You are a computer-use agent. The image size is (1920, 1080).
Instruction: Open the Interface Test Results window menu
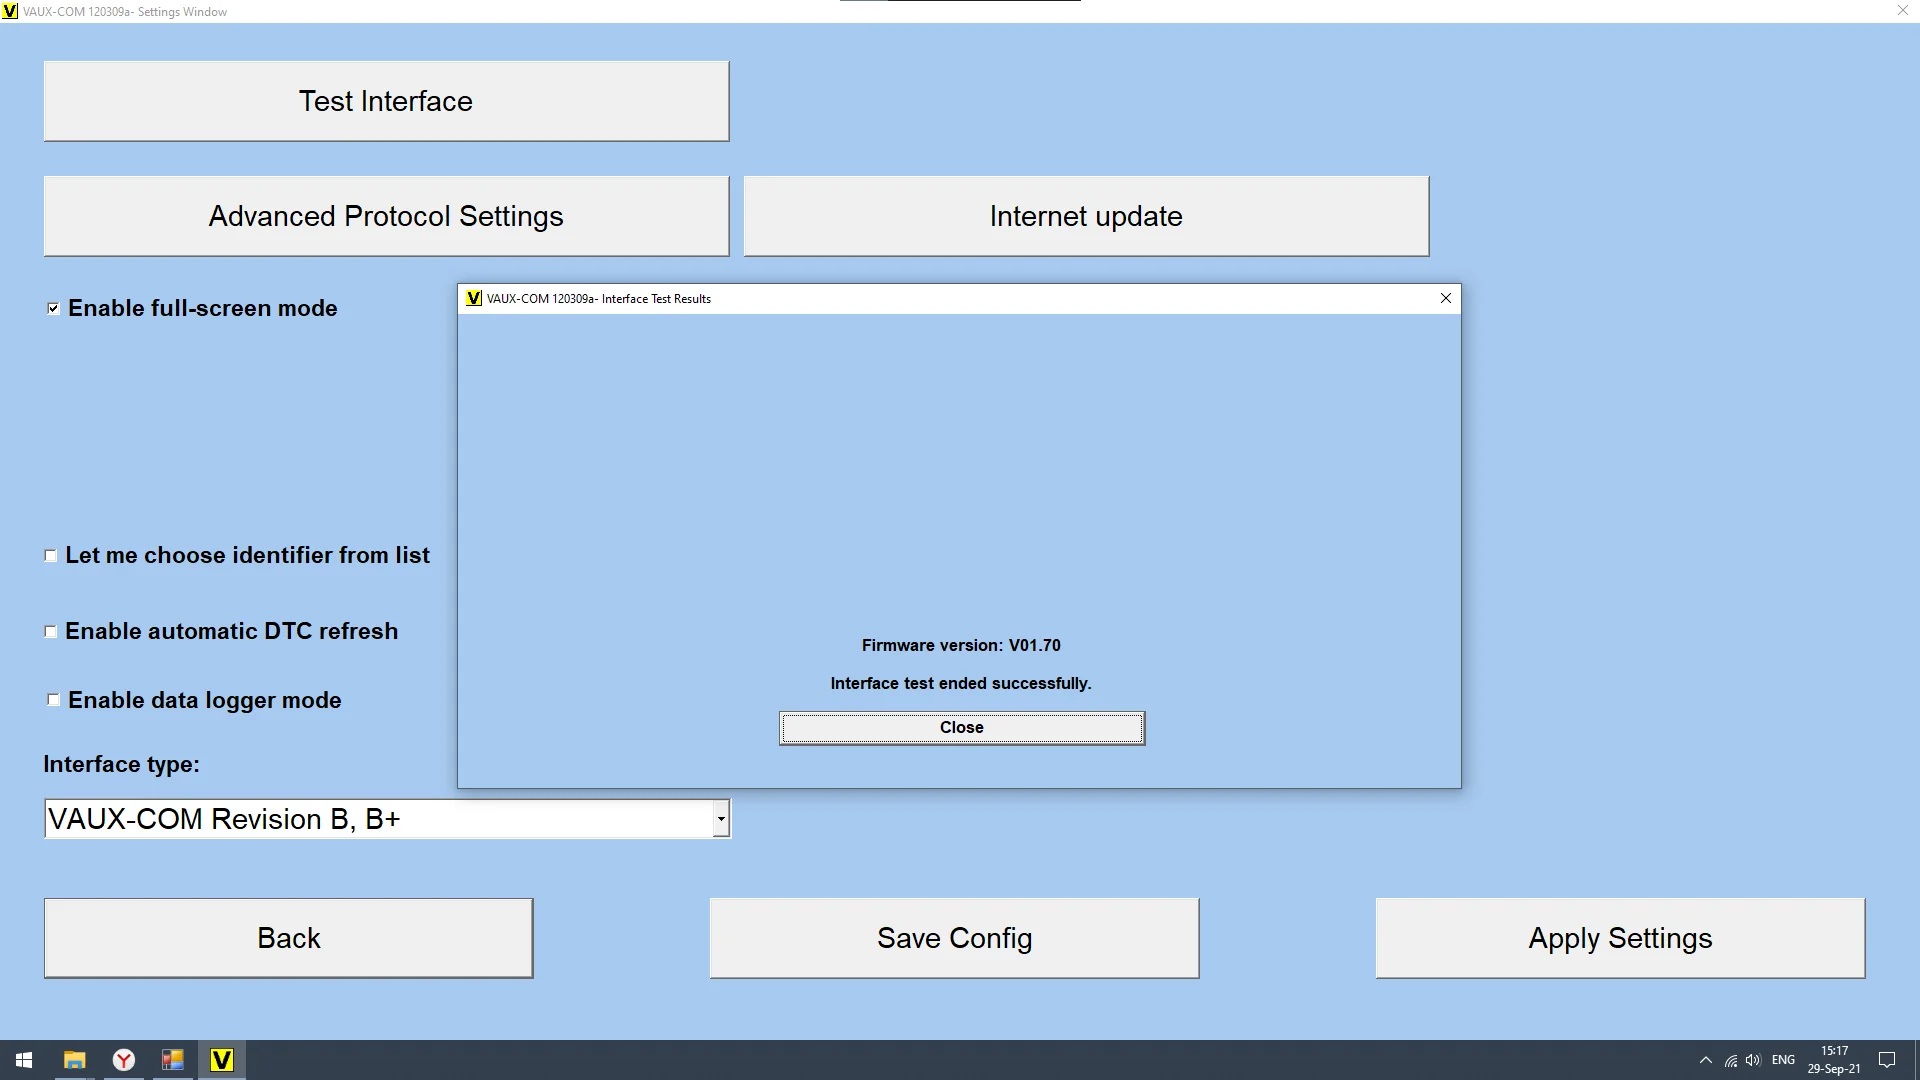coord(472,298)
